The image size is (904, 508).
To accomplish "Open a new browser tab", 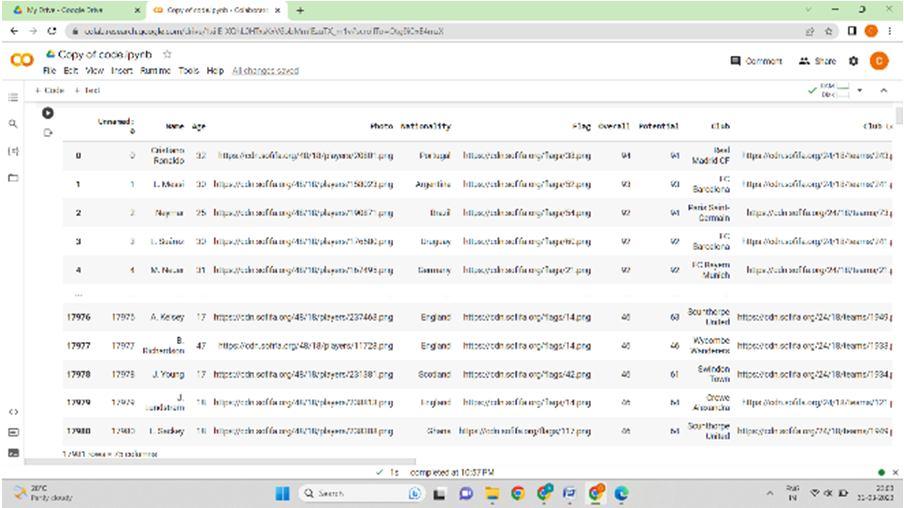I will coord(300,10).
